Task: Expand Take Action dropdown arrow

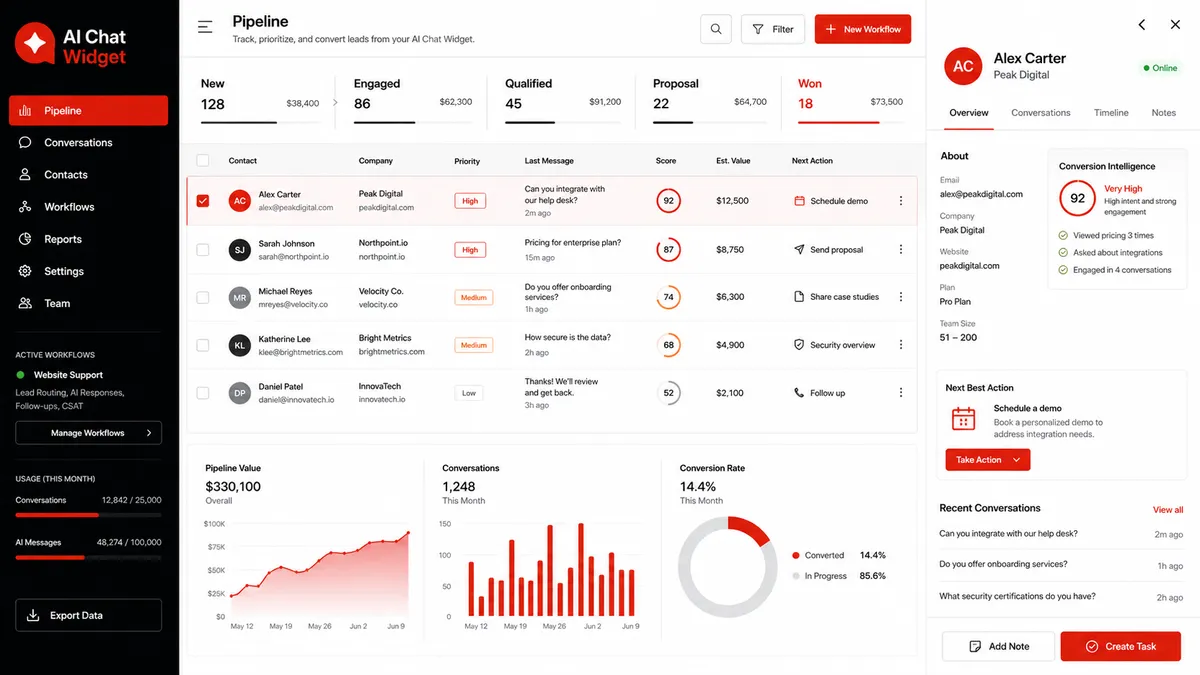Action: [1017, 460]
